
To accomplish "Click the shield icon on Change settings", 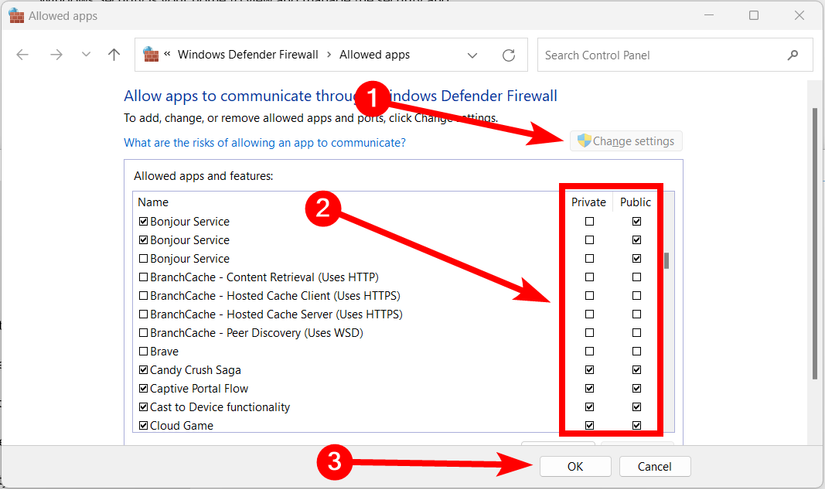I will 583,141.
